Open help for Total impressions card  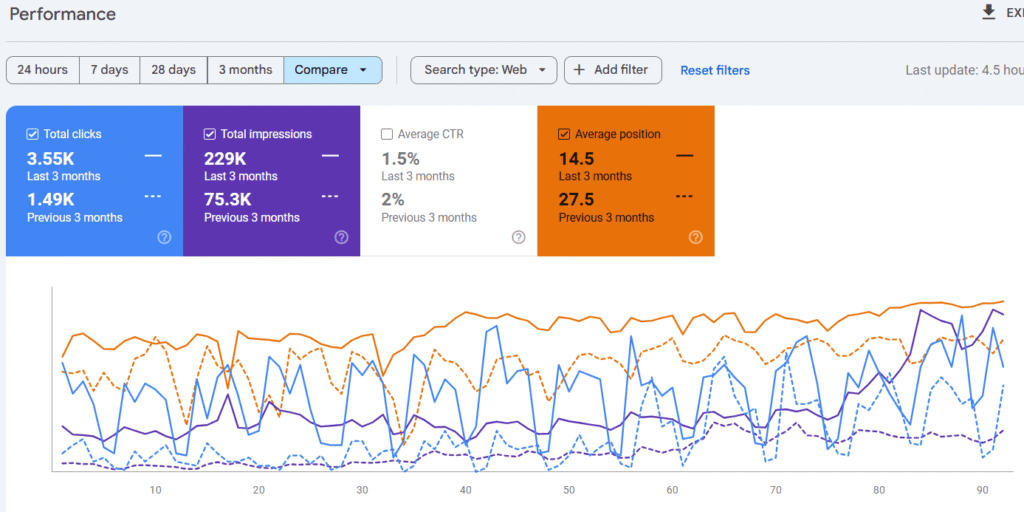(x=342, y=237)
